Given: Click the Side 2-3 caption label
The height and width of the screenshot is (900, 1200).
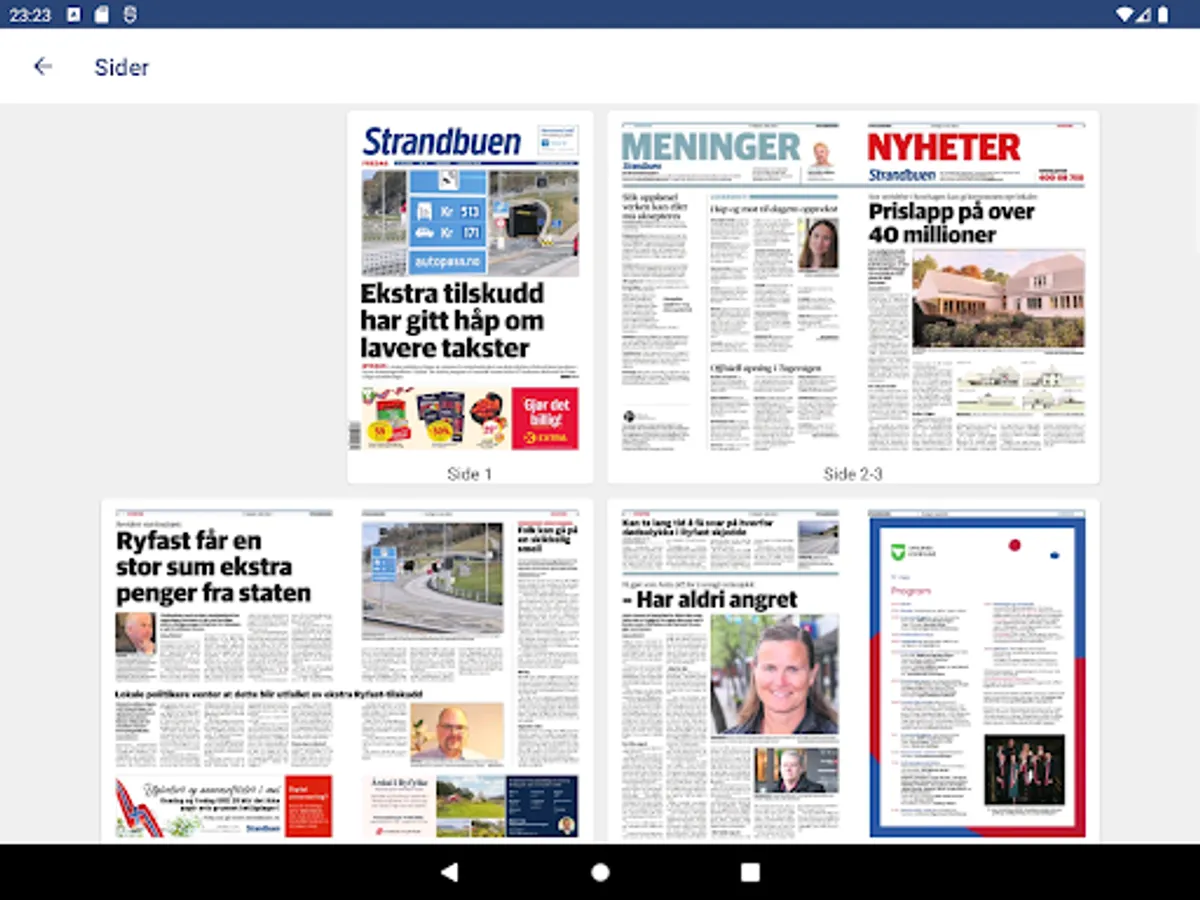Looking at the screenshot, I should click(853, 474).
